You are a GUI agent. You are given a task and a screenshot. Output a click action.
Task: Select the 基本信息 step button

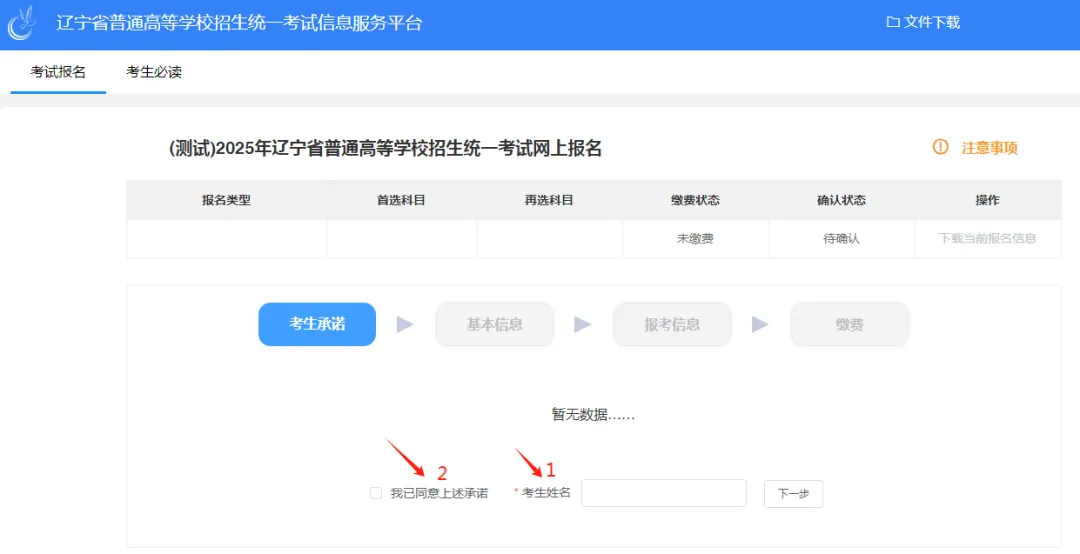point(495,324)
